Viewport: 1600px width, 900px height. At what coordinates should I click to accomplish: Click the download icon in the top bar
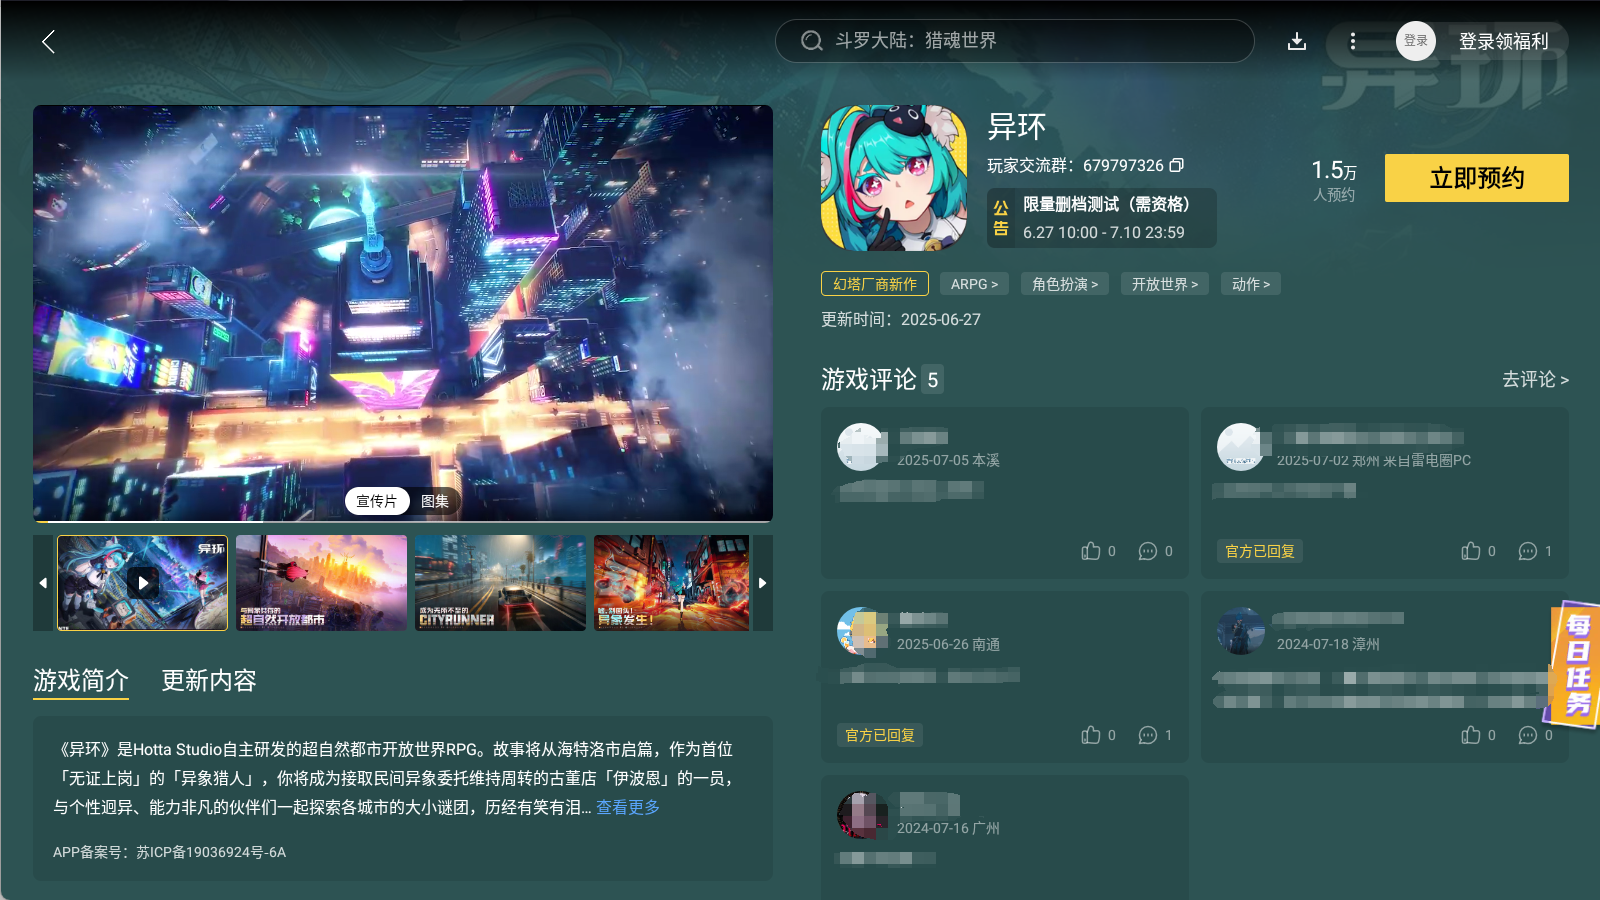click(1297, 41)
